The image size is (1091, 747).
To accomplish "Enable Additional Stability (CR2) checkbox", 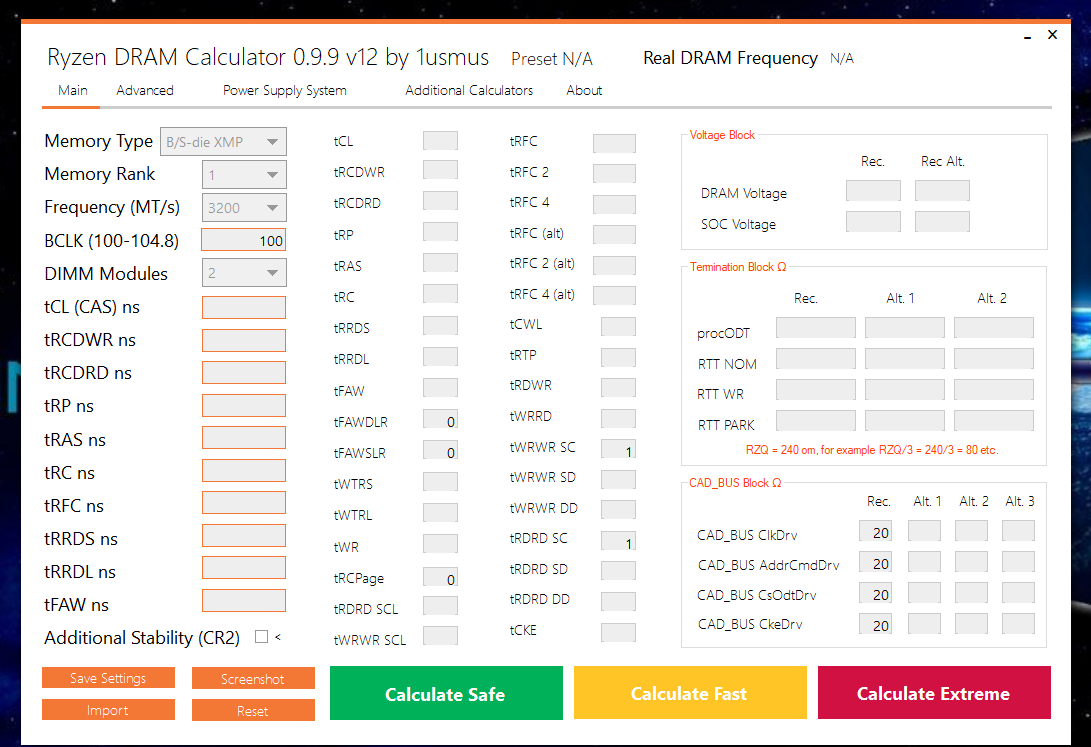I will [x=261, y=637].
